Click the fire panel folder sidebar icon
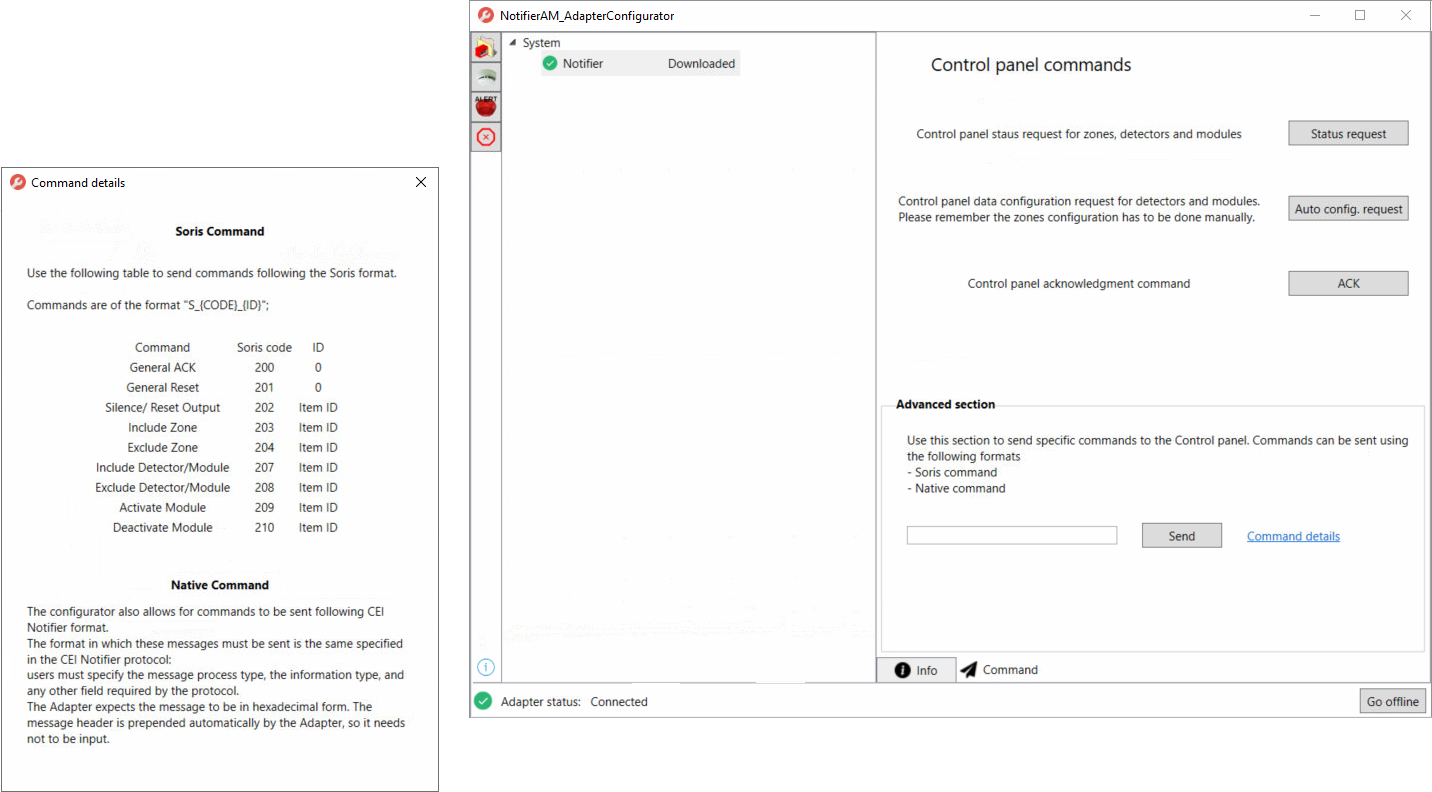The width and height of the screenshot is (1432, 792). (486, 47)
